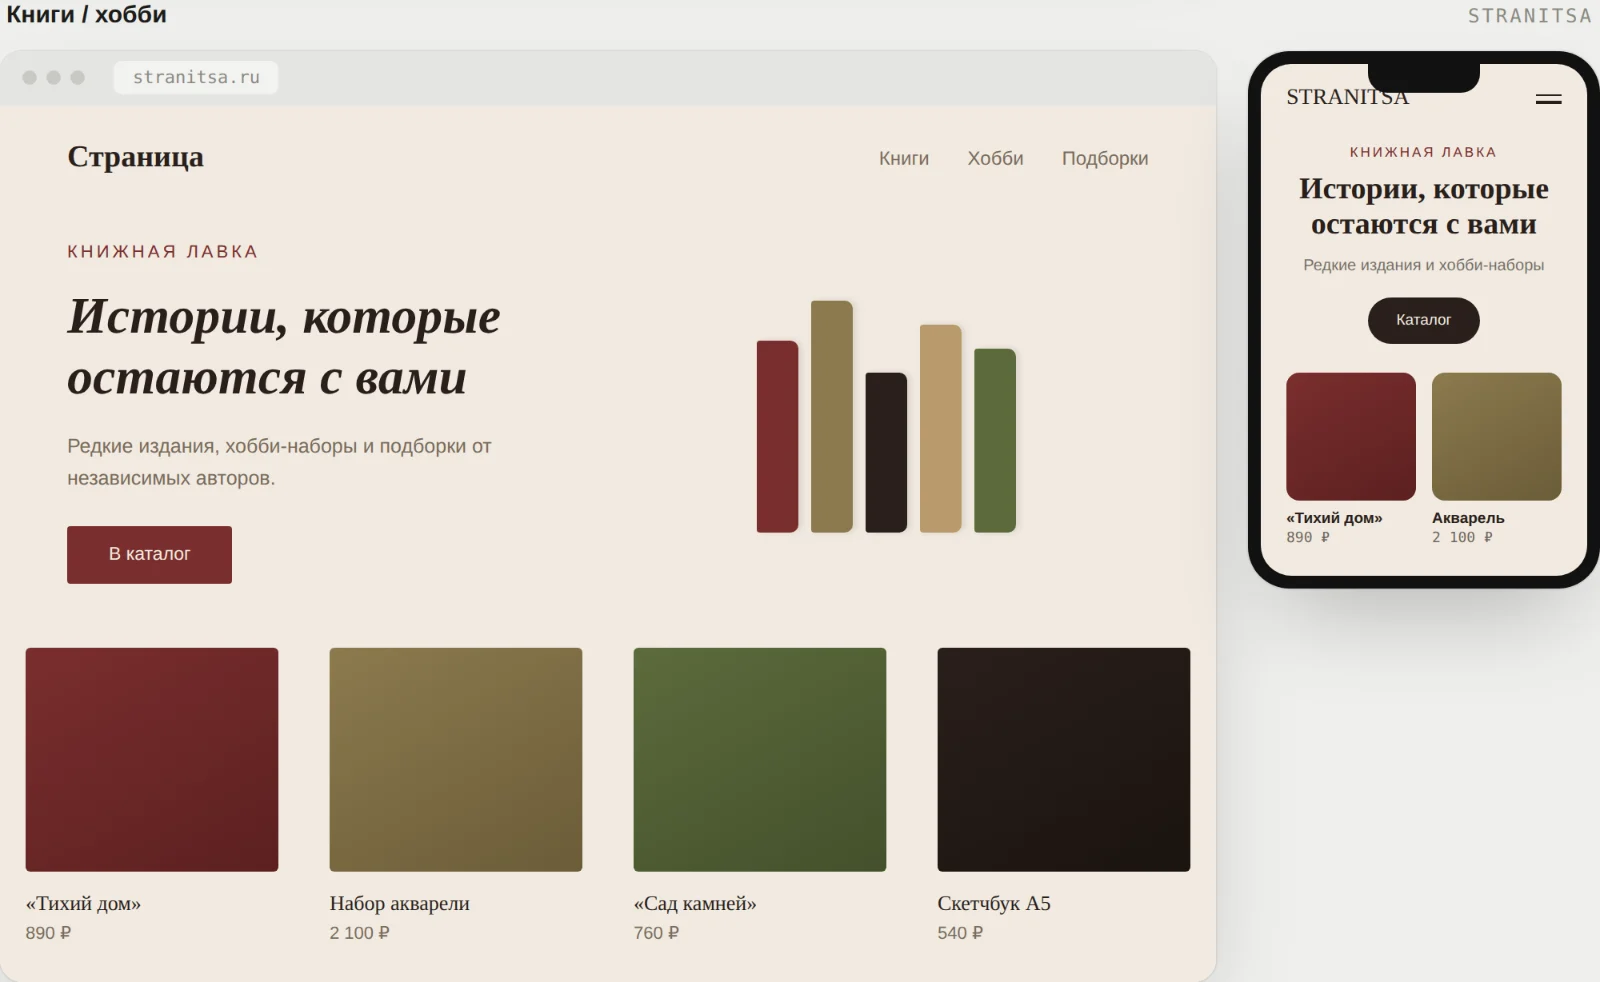Click the «Акварель» title in the phone mockup
Image resolution: width=1600 pixels, height=982 pixels.
click(x=1468, y=518)
